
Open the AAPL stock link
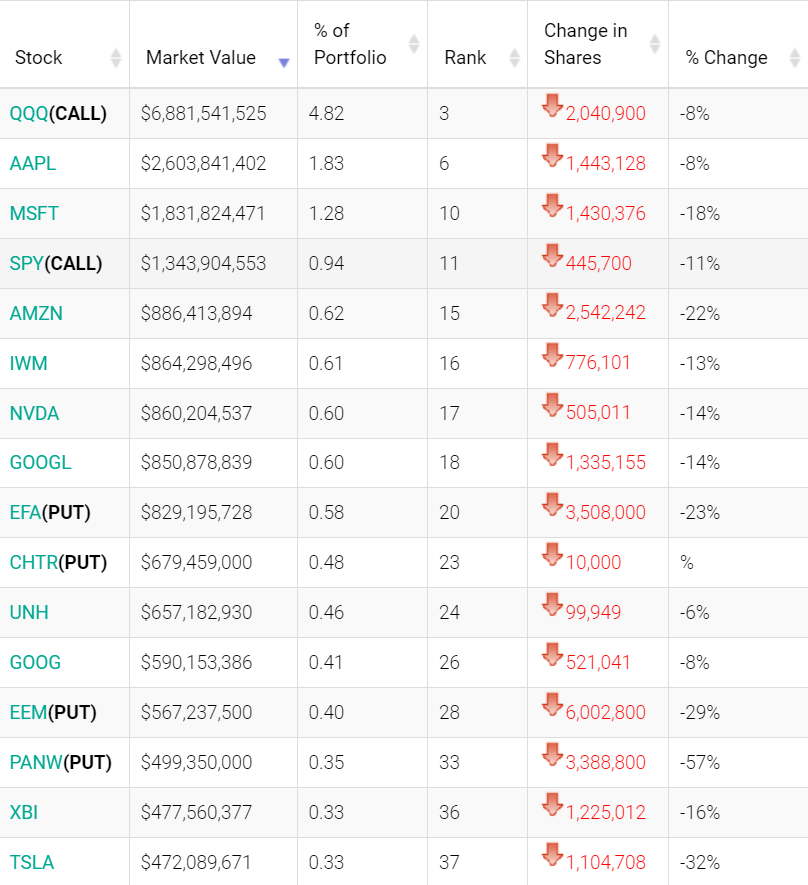(33, 164)
